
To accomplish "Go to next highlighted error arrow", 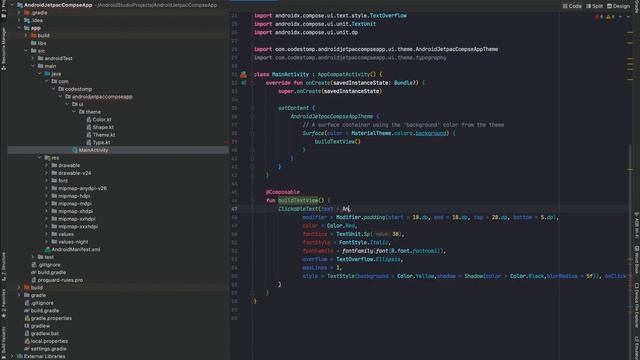I will (x=628, y=17).
